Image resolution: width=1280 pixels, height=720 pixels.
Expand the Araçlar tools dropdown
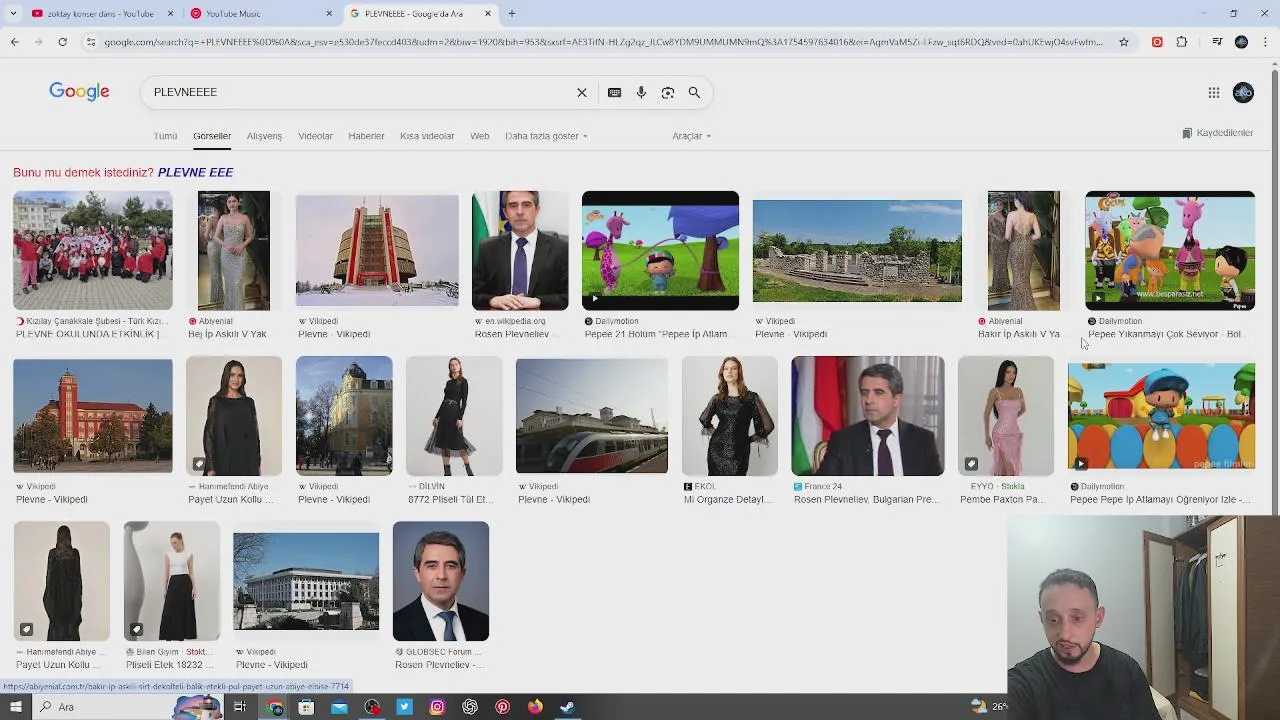[x=691, y=136]
